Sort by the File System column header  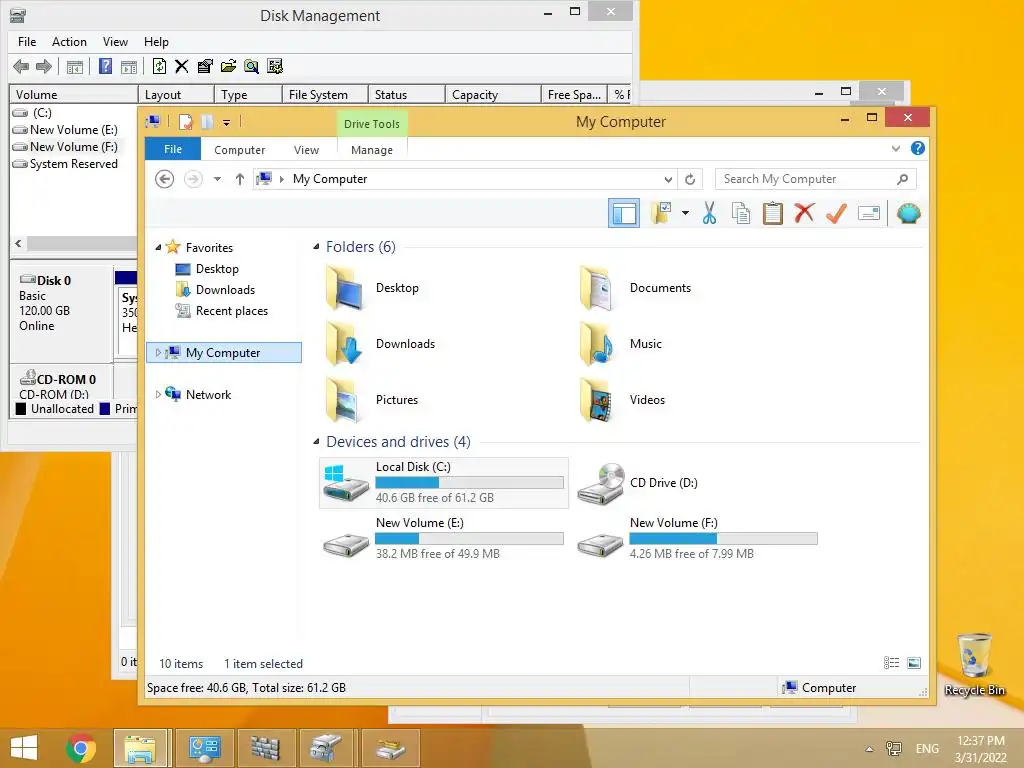coord(325,95)
